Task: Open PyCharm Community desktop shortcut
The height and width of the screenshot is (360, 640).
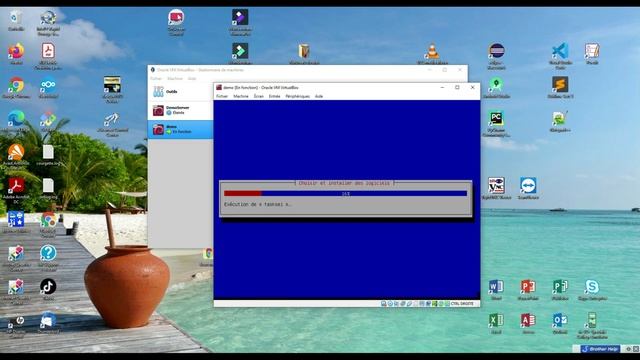Action: click(496, 123)
